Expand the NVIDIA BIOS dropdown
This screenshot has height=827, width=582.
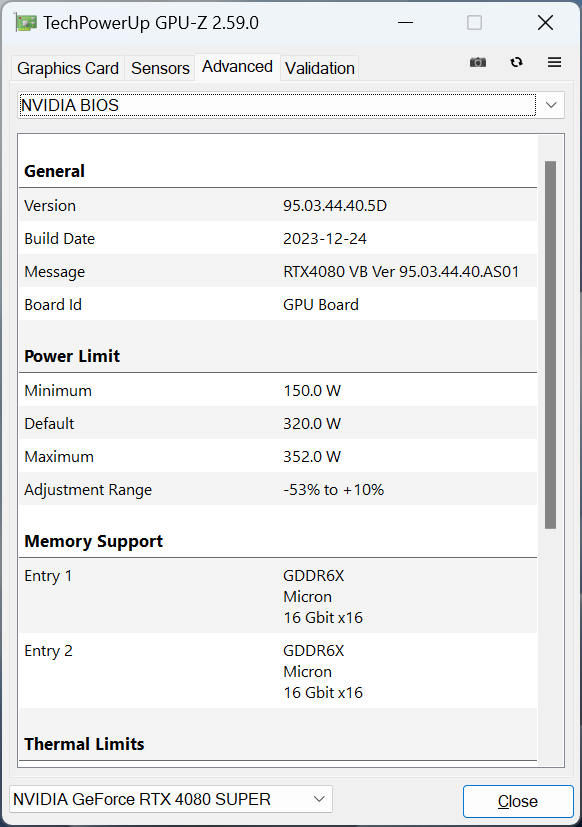click(291, 105)
